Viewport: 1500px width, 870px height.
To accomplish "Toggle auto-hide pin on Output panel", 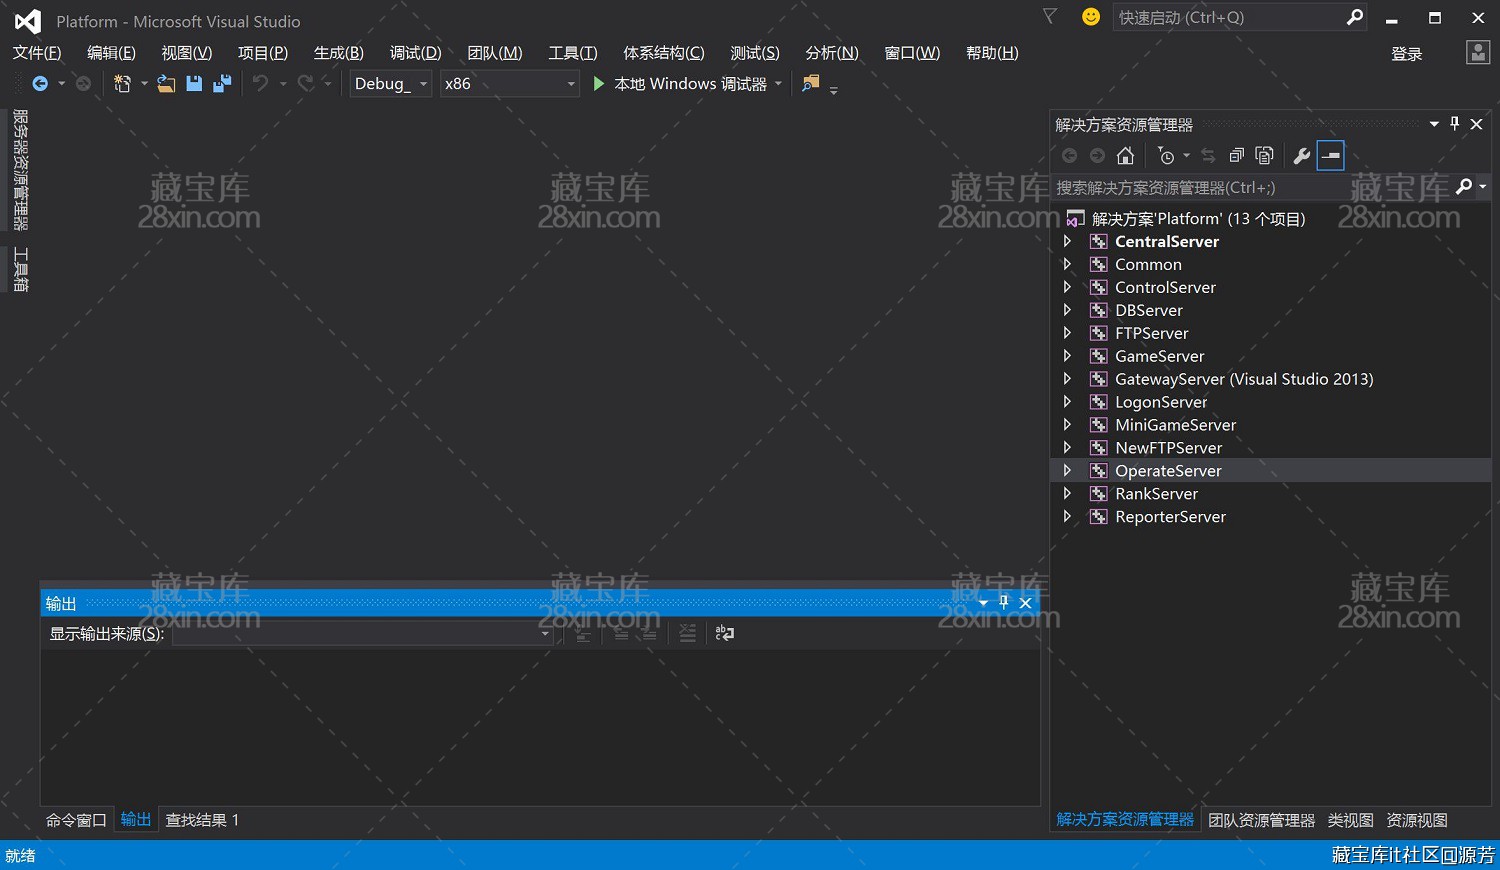I will (x=1004, y=602).
